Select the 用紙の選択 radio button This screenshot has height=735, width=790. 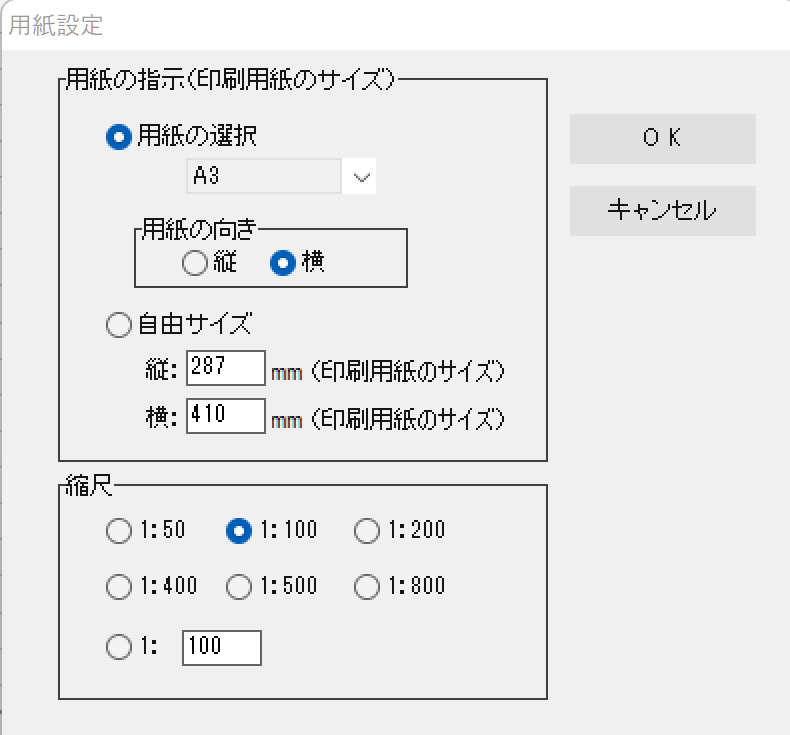[x=118, y=137]
